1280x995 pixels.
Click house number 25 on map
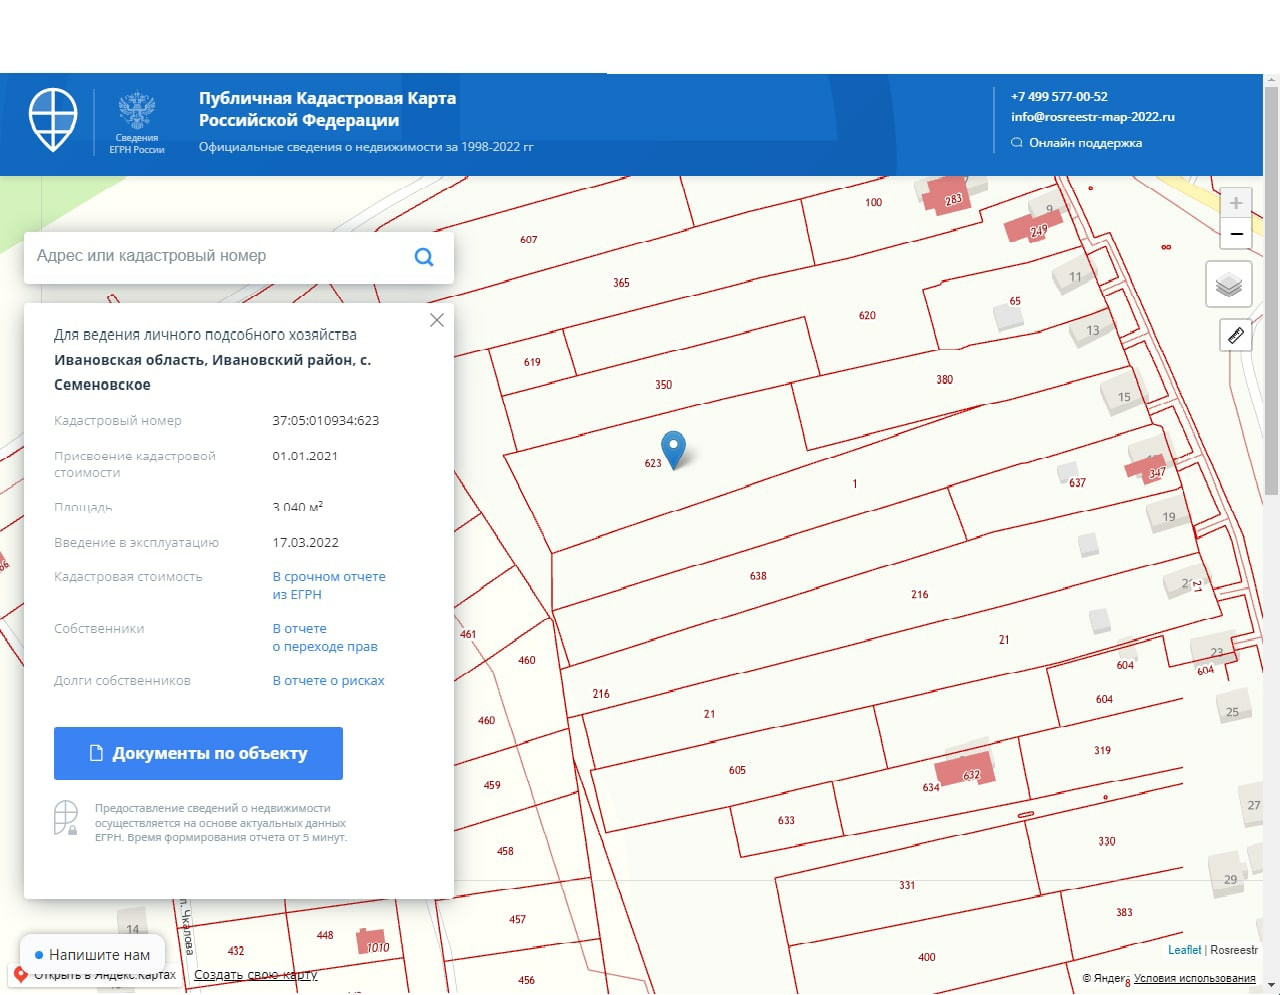pyautogui.click(x=1232, y=712)
